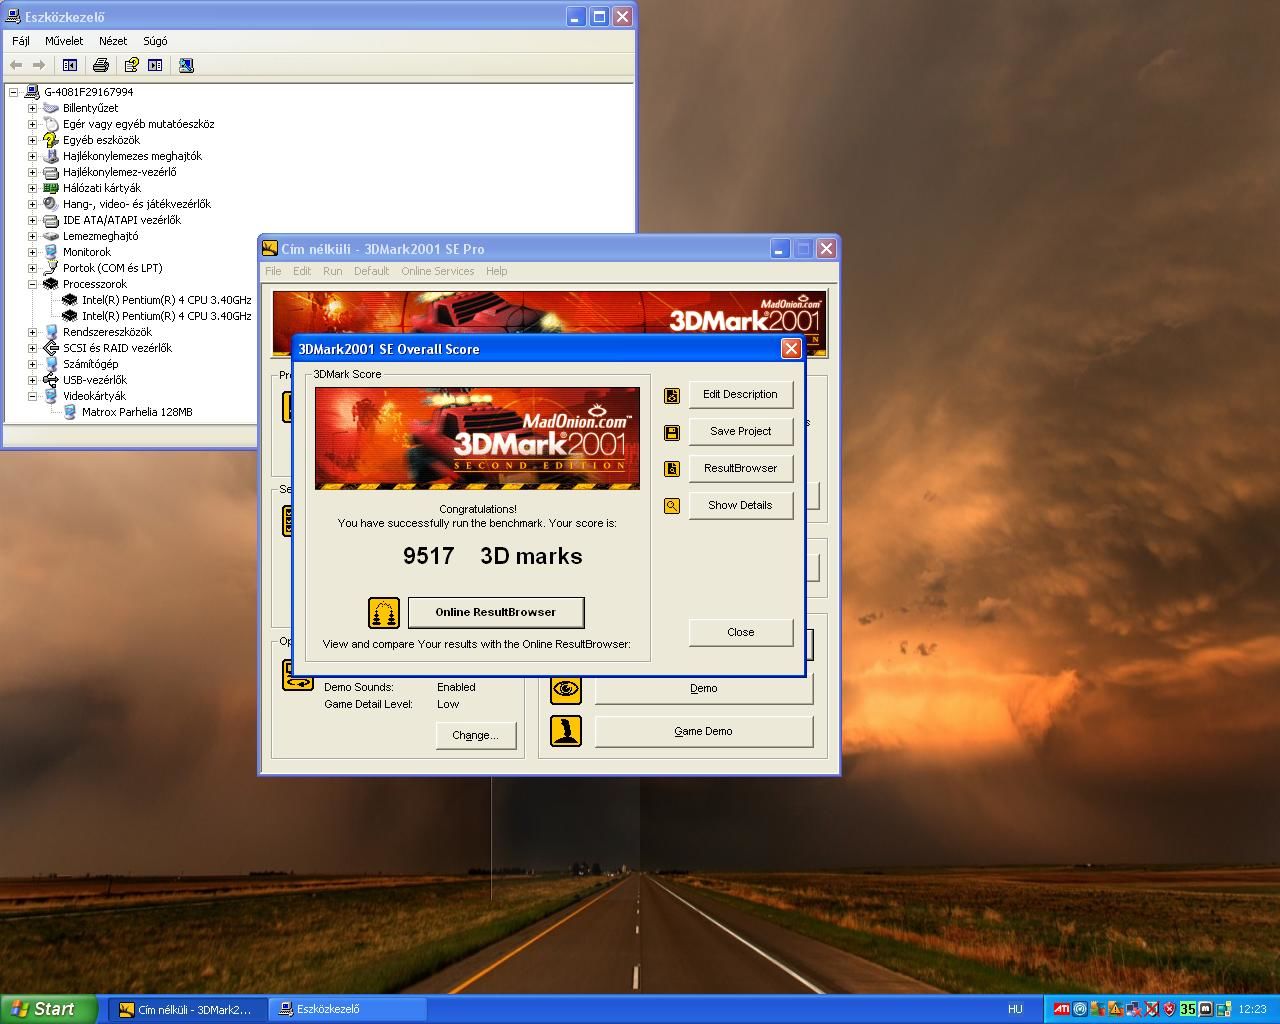Collapse the Videokártyák node

pos(32,396)
